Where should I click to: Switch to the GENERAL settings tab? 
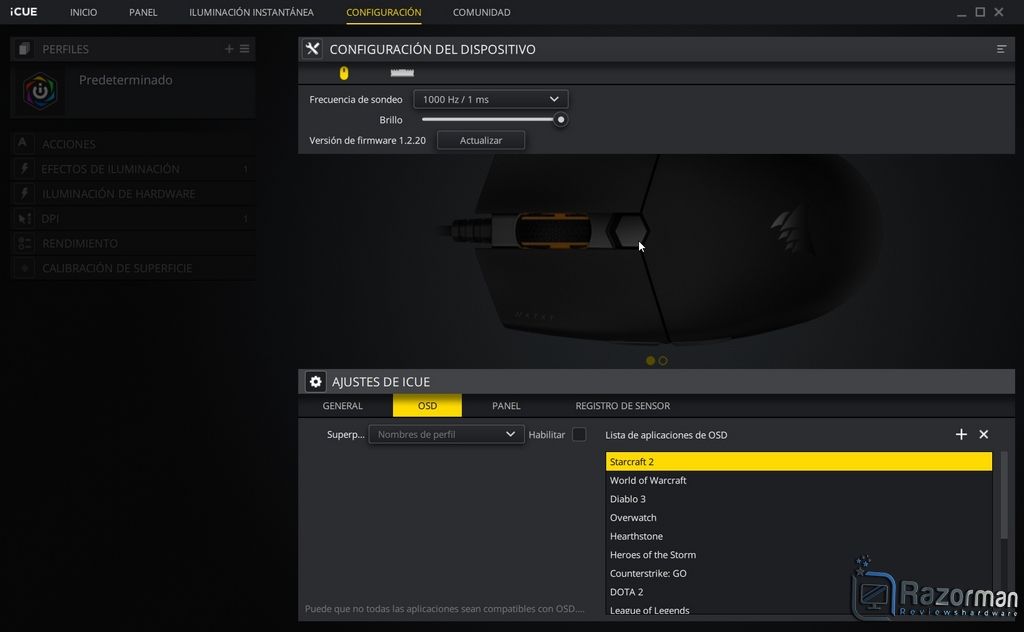pos(342,405)
